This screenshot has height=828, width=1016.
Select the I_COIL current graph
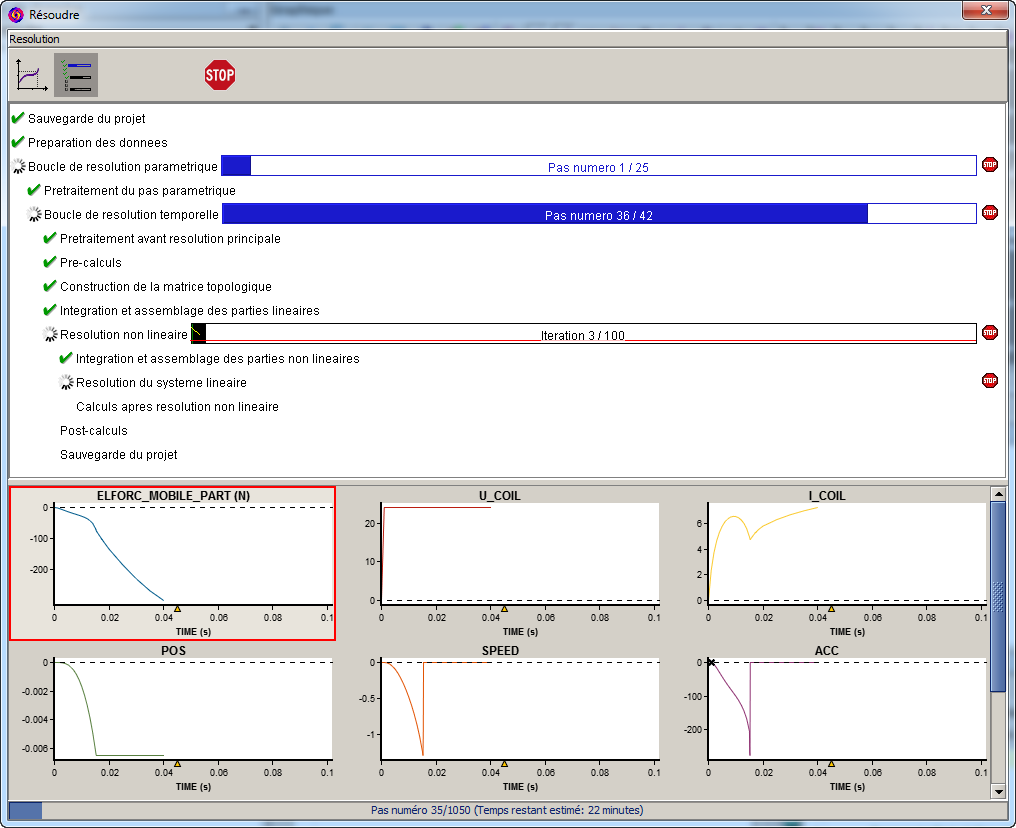(826, 563)
